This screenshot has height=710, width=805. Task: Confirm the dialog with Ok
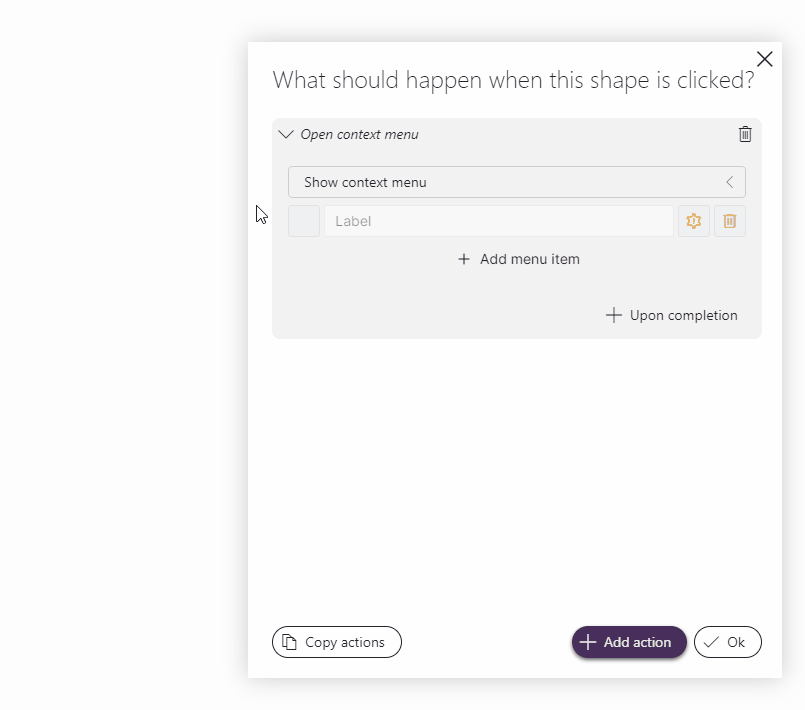(727, 642)
